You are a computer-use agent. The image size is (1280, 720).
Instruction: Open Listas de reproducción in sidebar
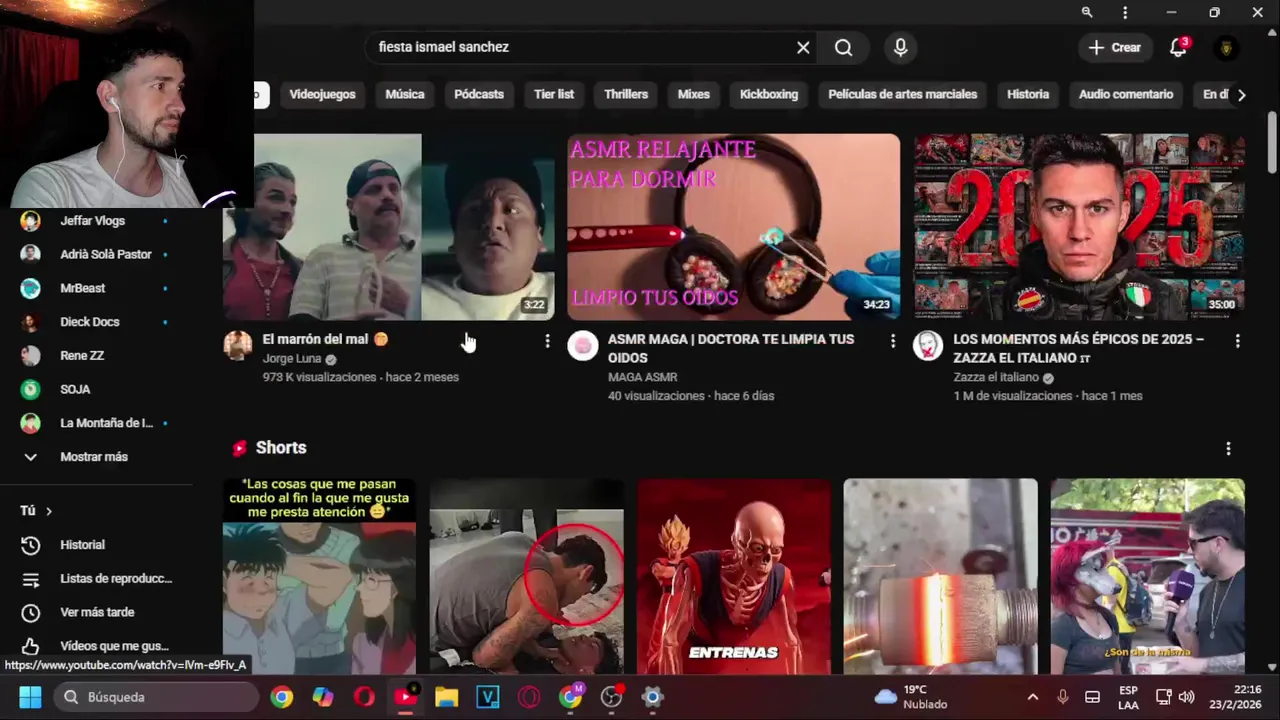click(x=95, y=579)
